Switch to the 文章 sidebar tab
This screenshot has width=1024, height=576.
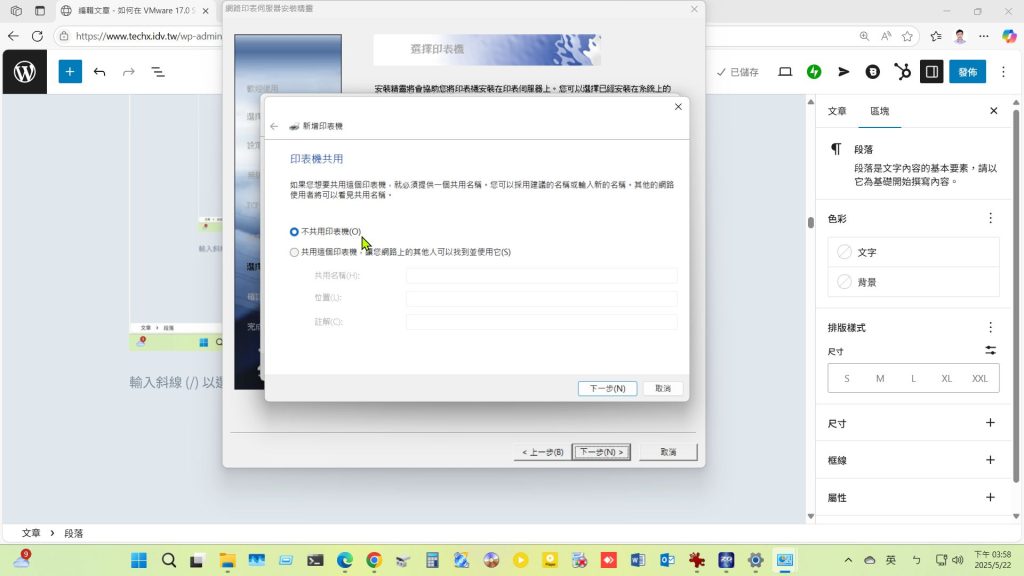(x=837, y=111)
